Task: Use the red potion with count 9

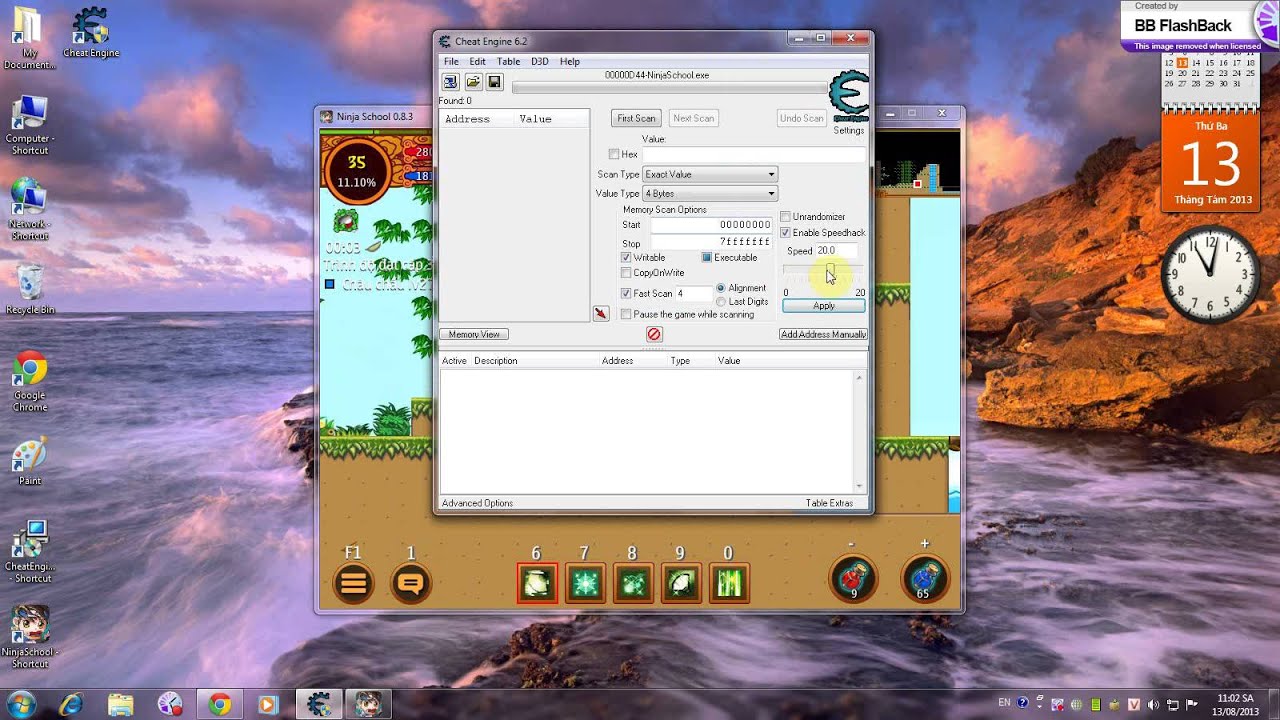Action: tap(853, 579)
